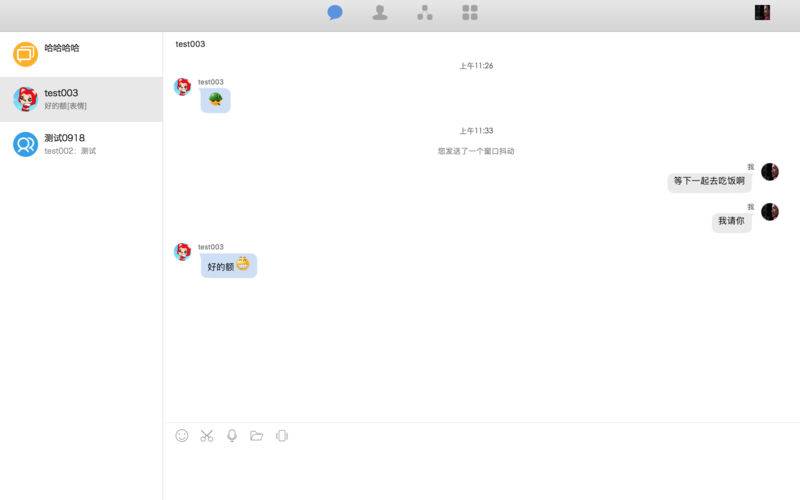
Task: Click the 等下一起去吃饭啊 message bubble
Action: click(x=709, y=182)
